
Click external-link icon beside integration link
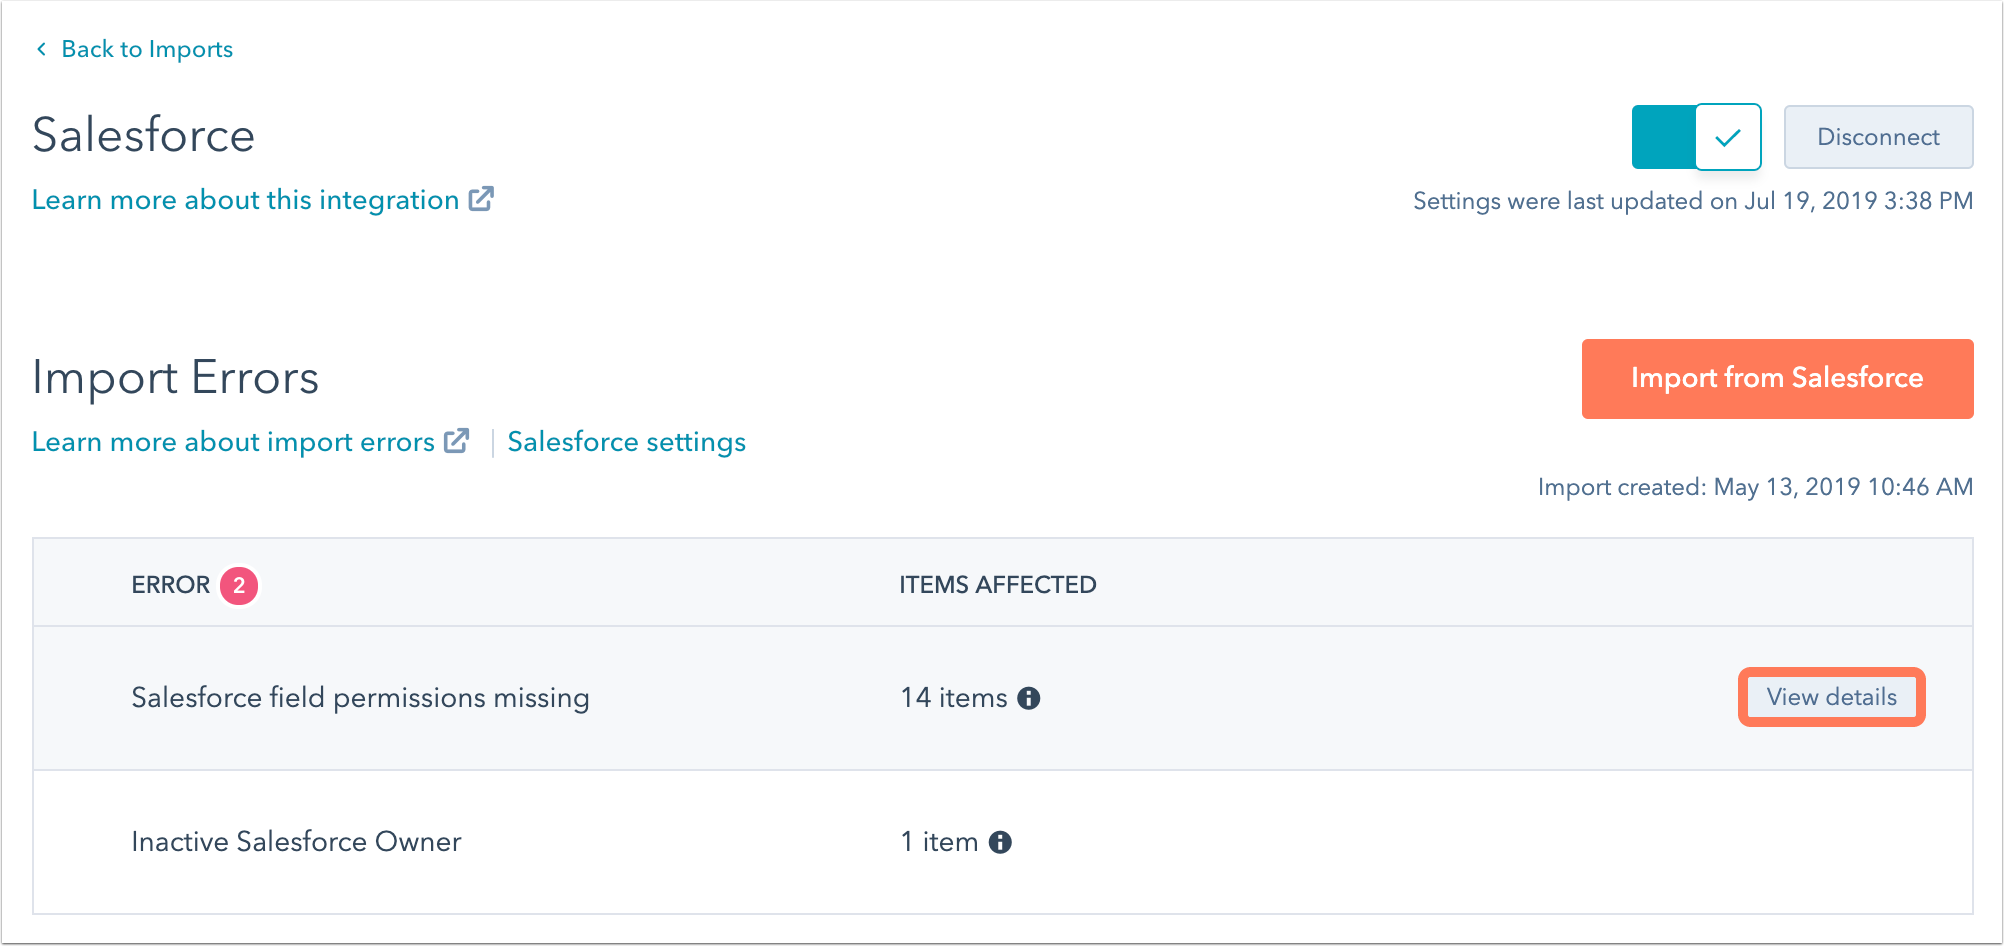click(x=481, y=199)
